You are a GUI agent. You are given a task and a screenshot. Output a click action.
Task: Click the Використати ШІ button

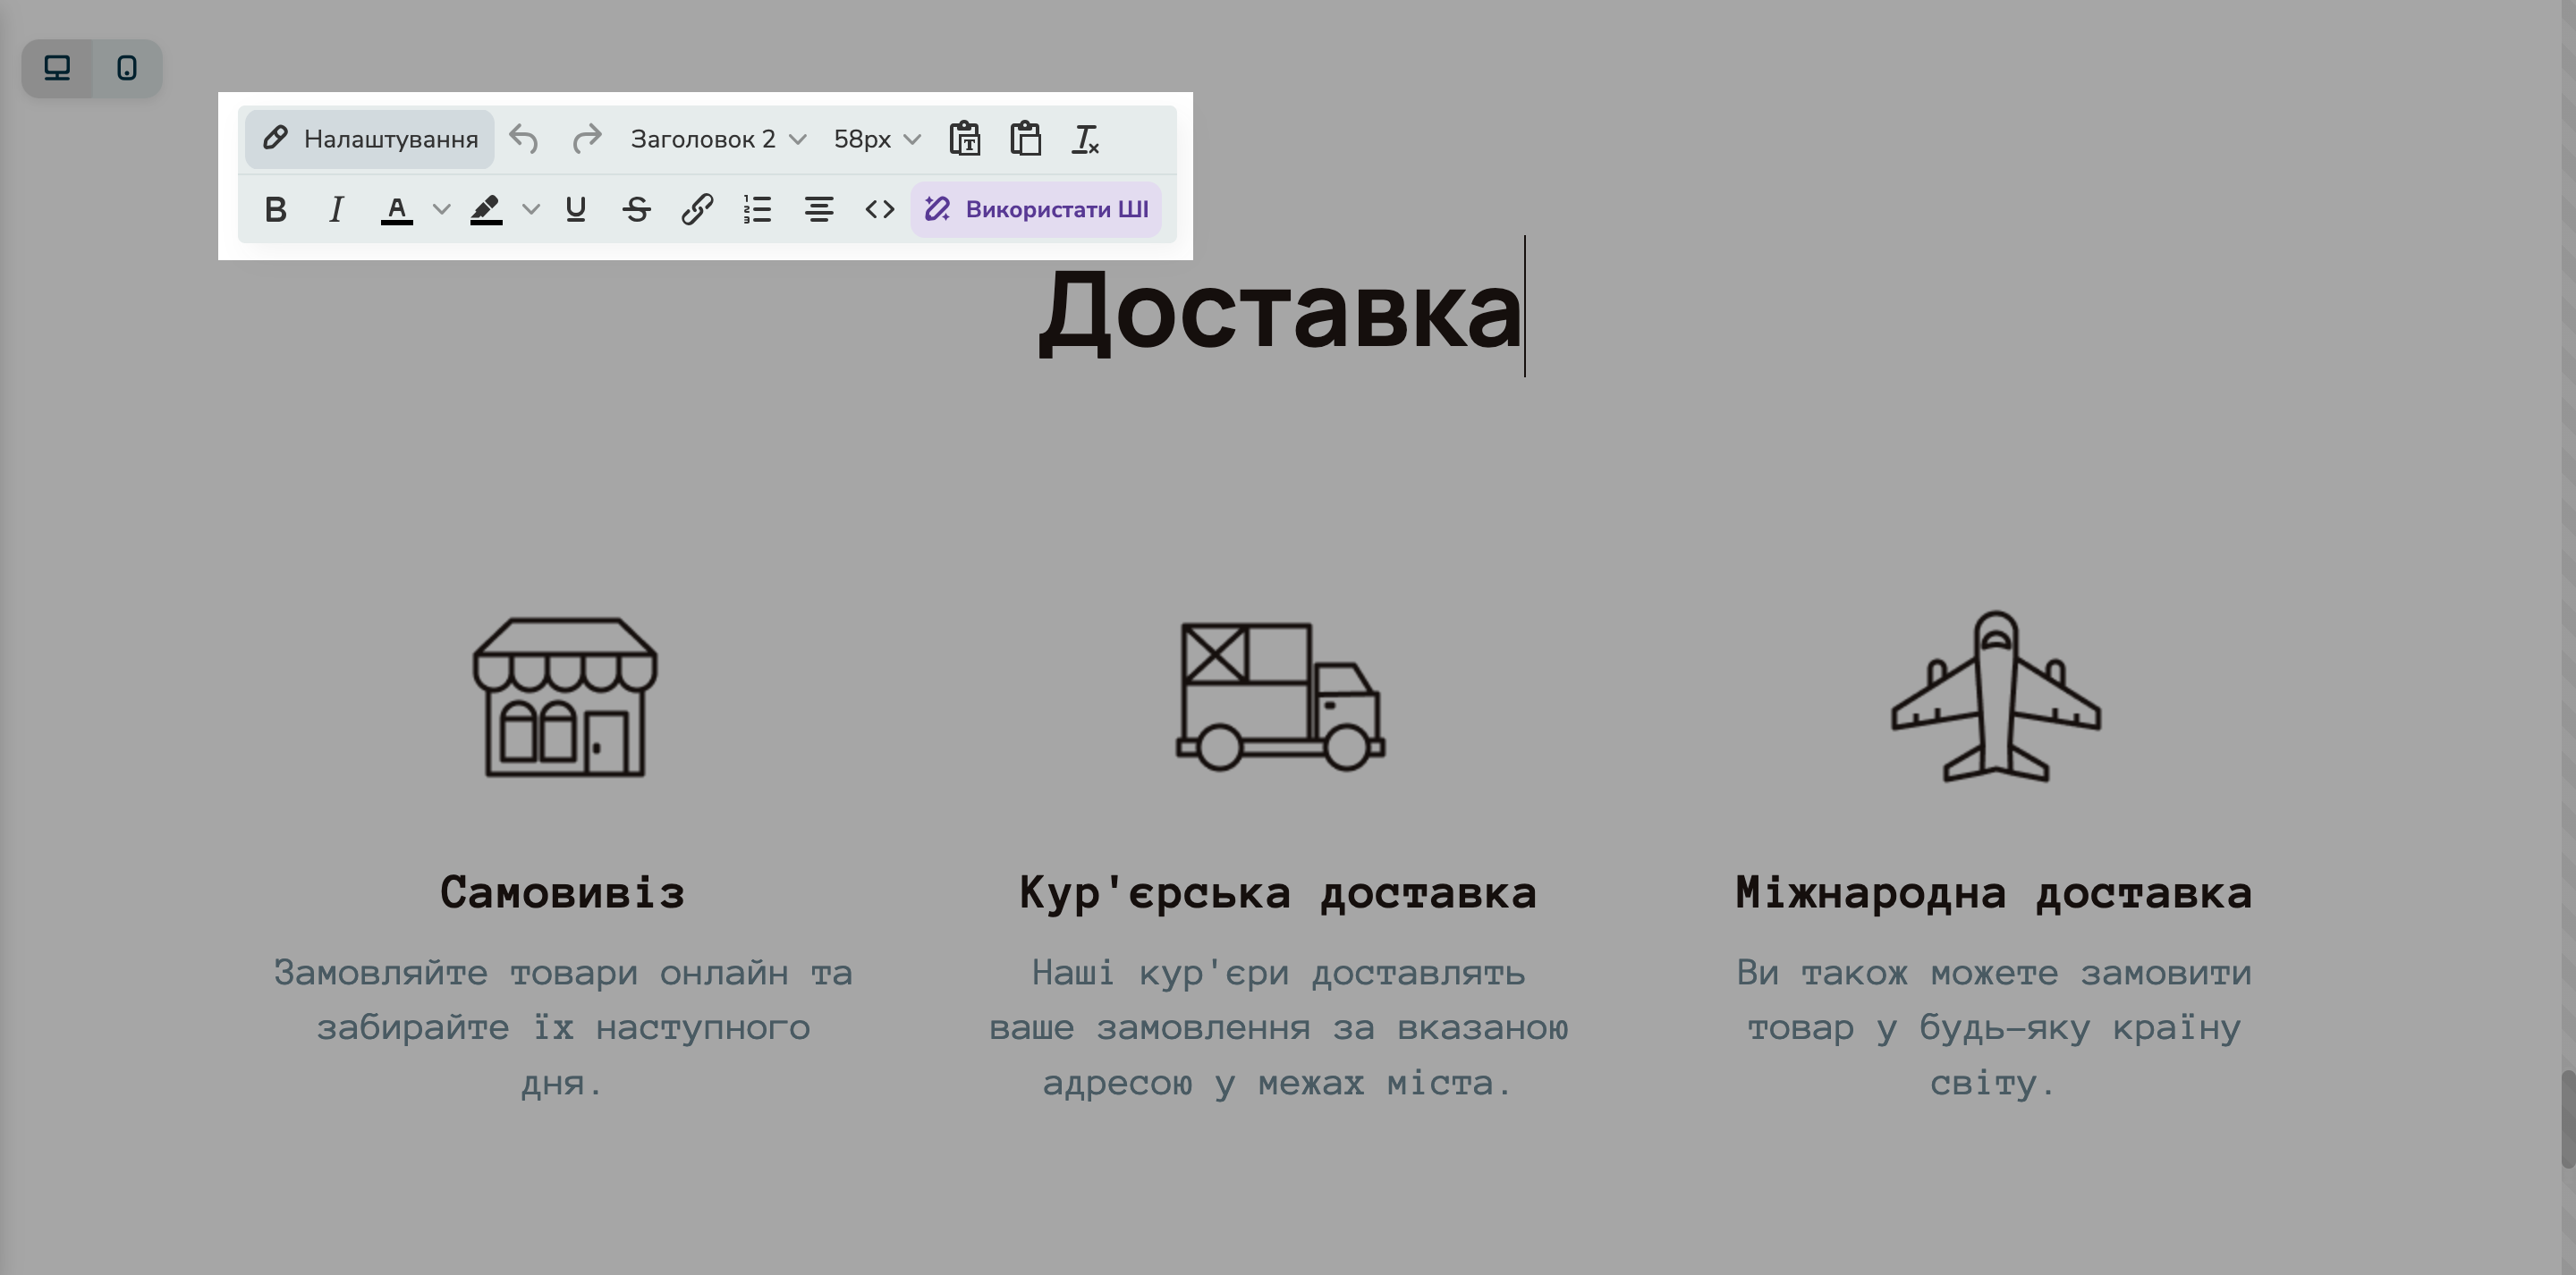coord(1036,210)
